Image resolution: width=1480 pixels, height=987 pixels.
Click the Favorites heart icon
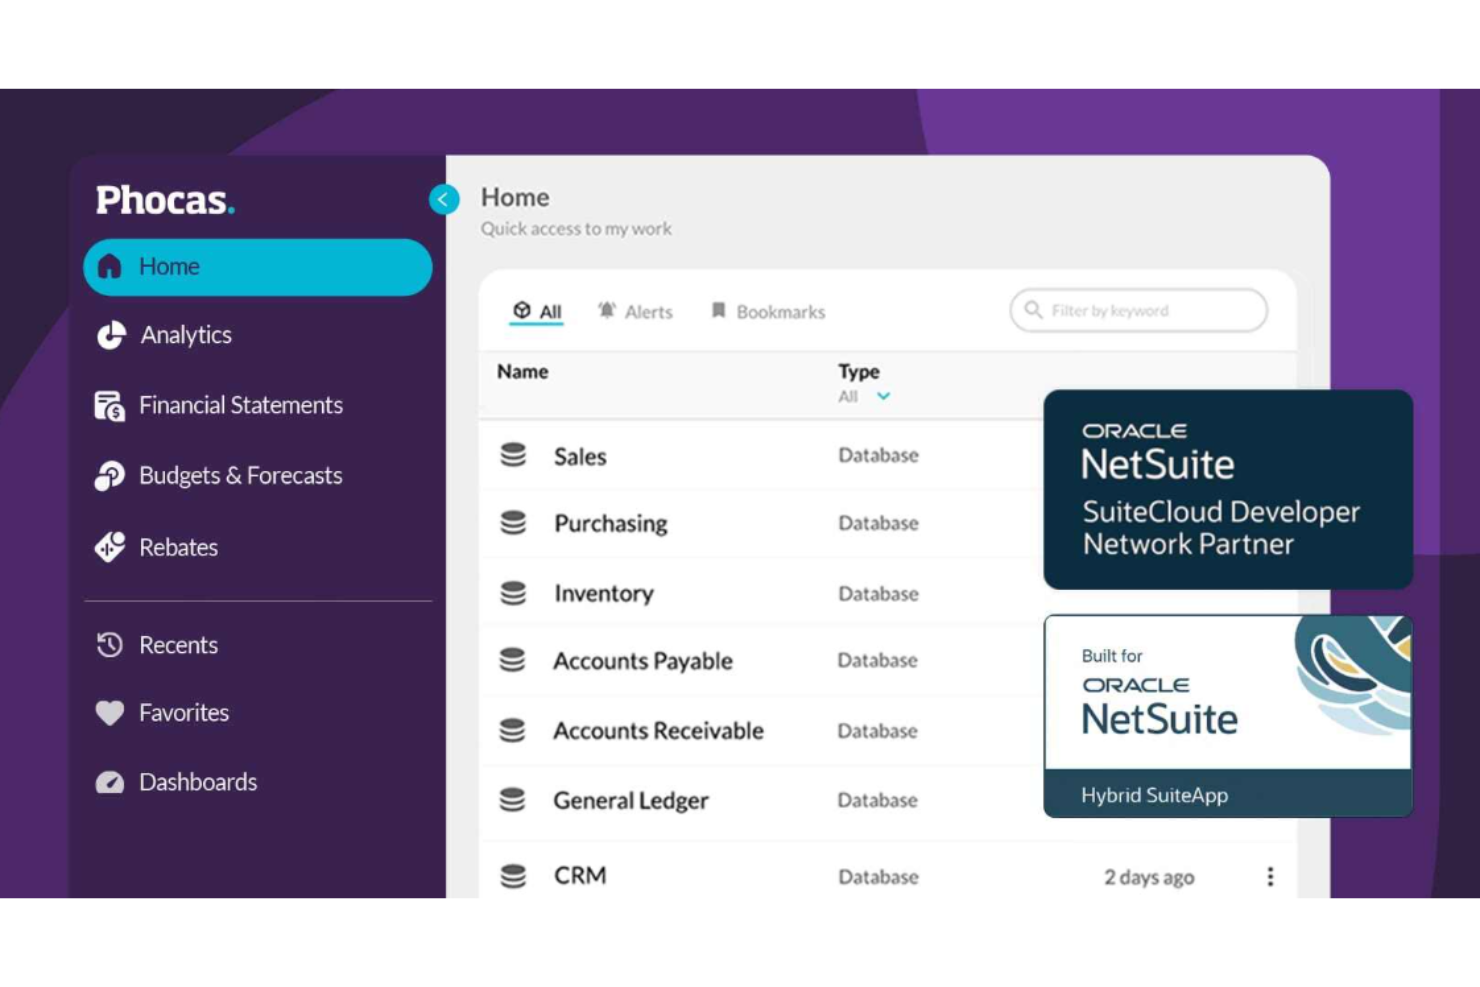[x=110, y=713]
